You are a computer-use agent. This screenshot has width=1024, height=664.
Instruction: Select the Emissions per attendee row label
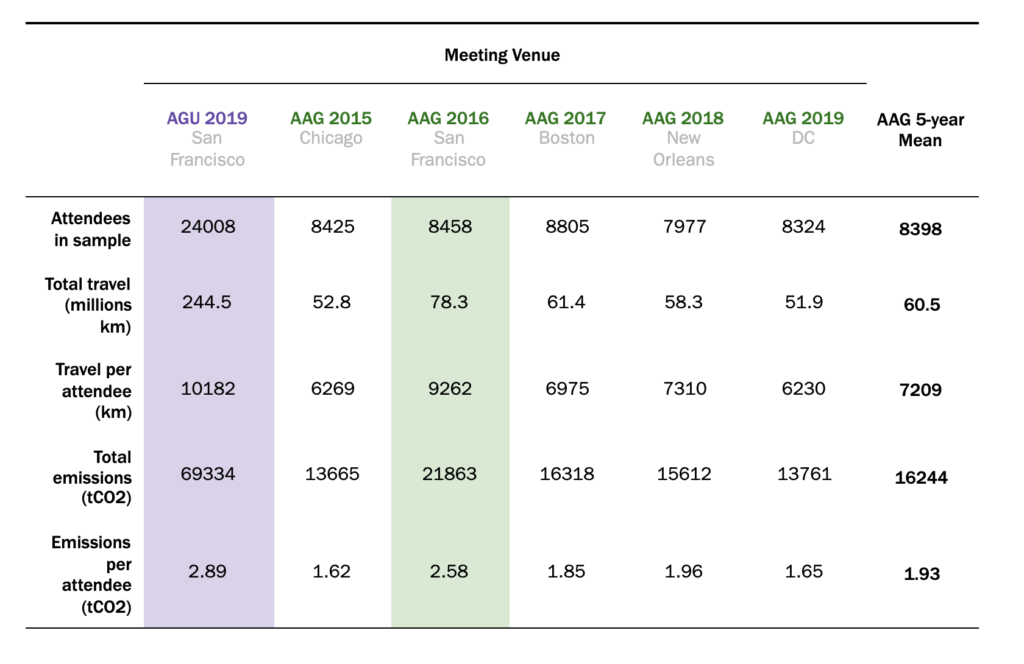click(91, 573)
